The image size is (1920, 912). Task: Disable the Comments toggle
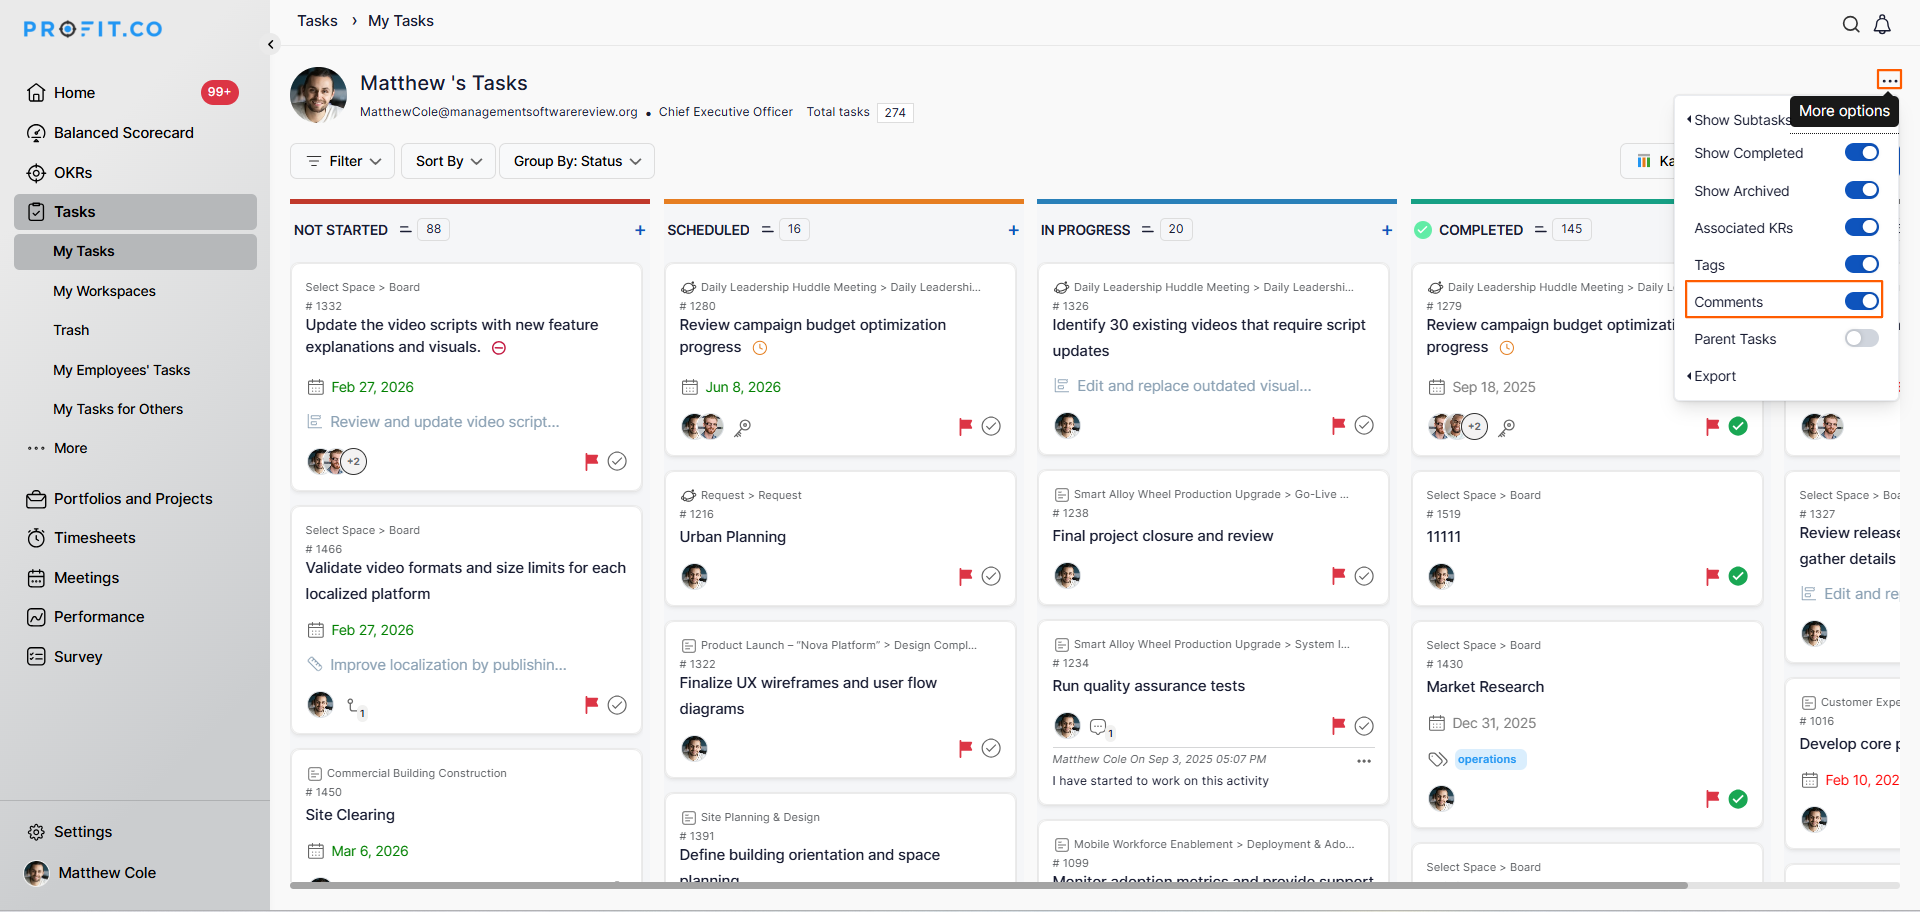pos(1861,302)
